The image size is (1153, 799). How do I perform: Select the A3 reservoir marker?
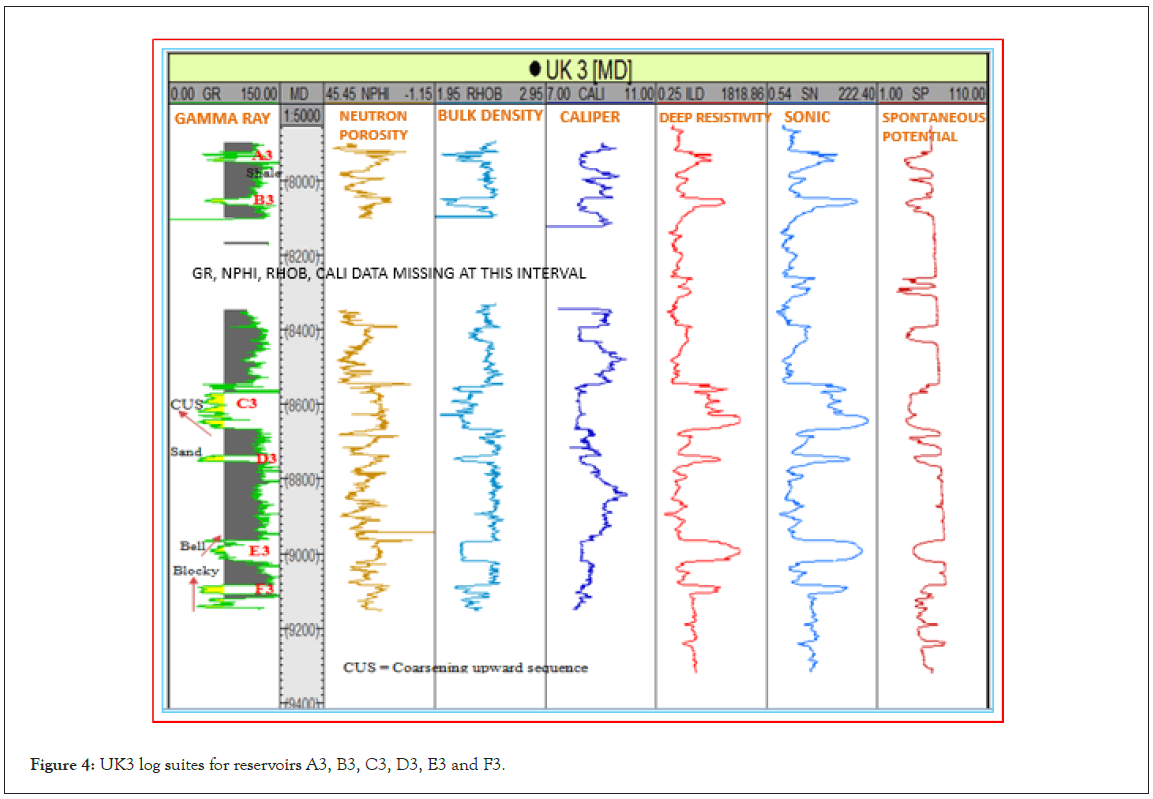coord(262,155)
